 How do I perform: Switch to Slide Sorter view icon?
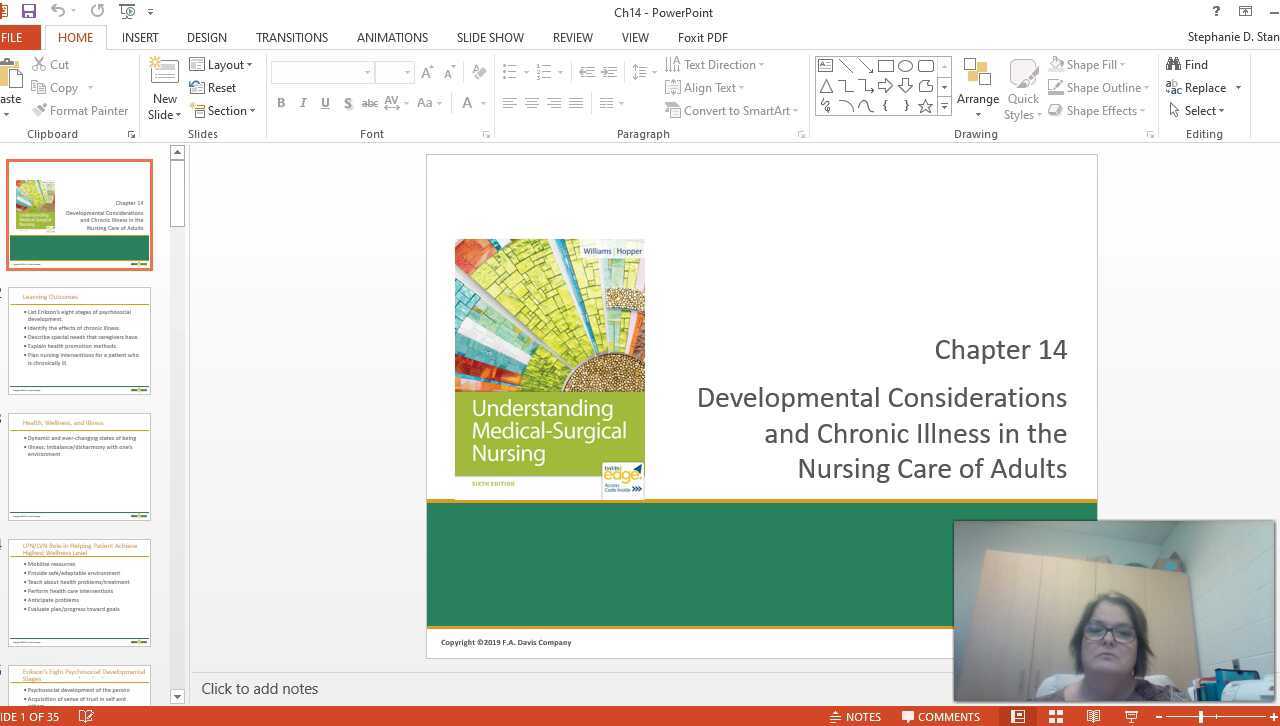(x=1055, y=716)
